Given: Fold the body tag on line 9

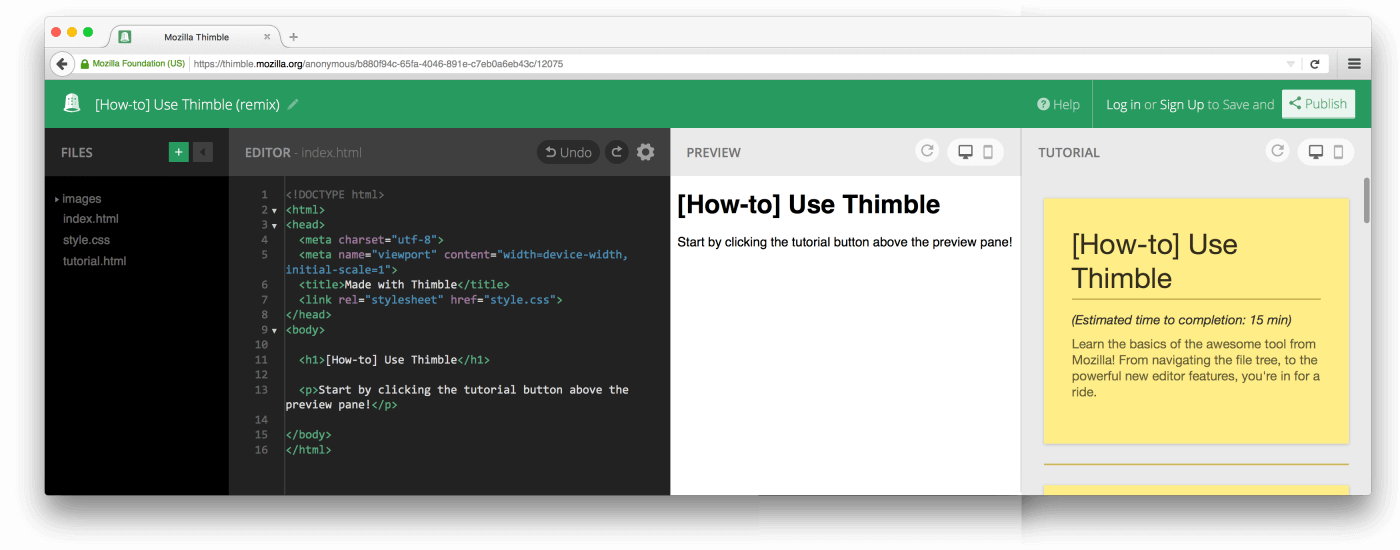Looking at the screenshot, I should [274, 330].
